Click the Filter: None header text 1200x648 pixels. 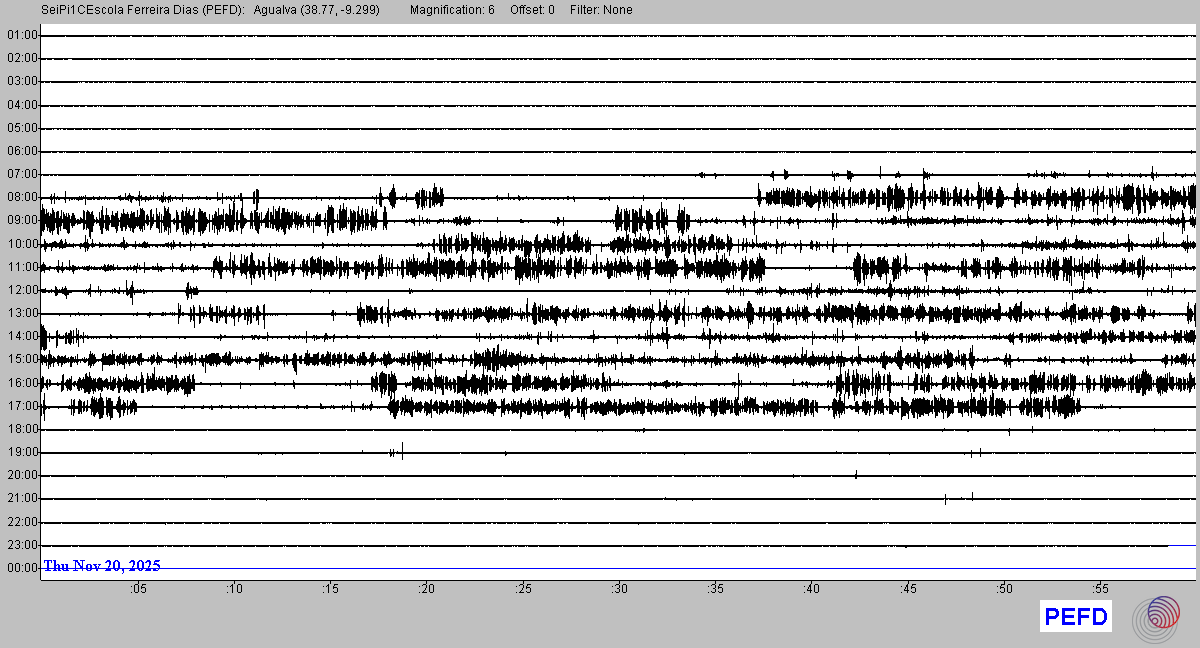click(x=601, y=10)
